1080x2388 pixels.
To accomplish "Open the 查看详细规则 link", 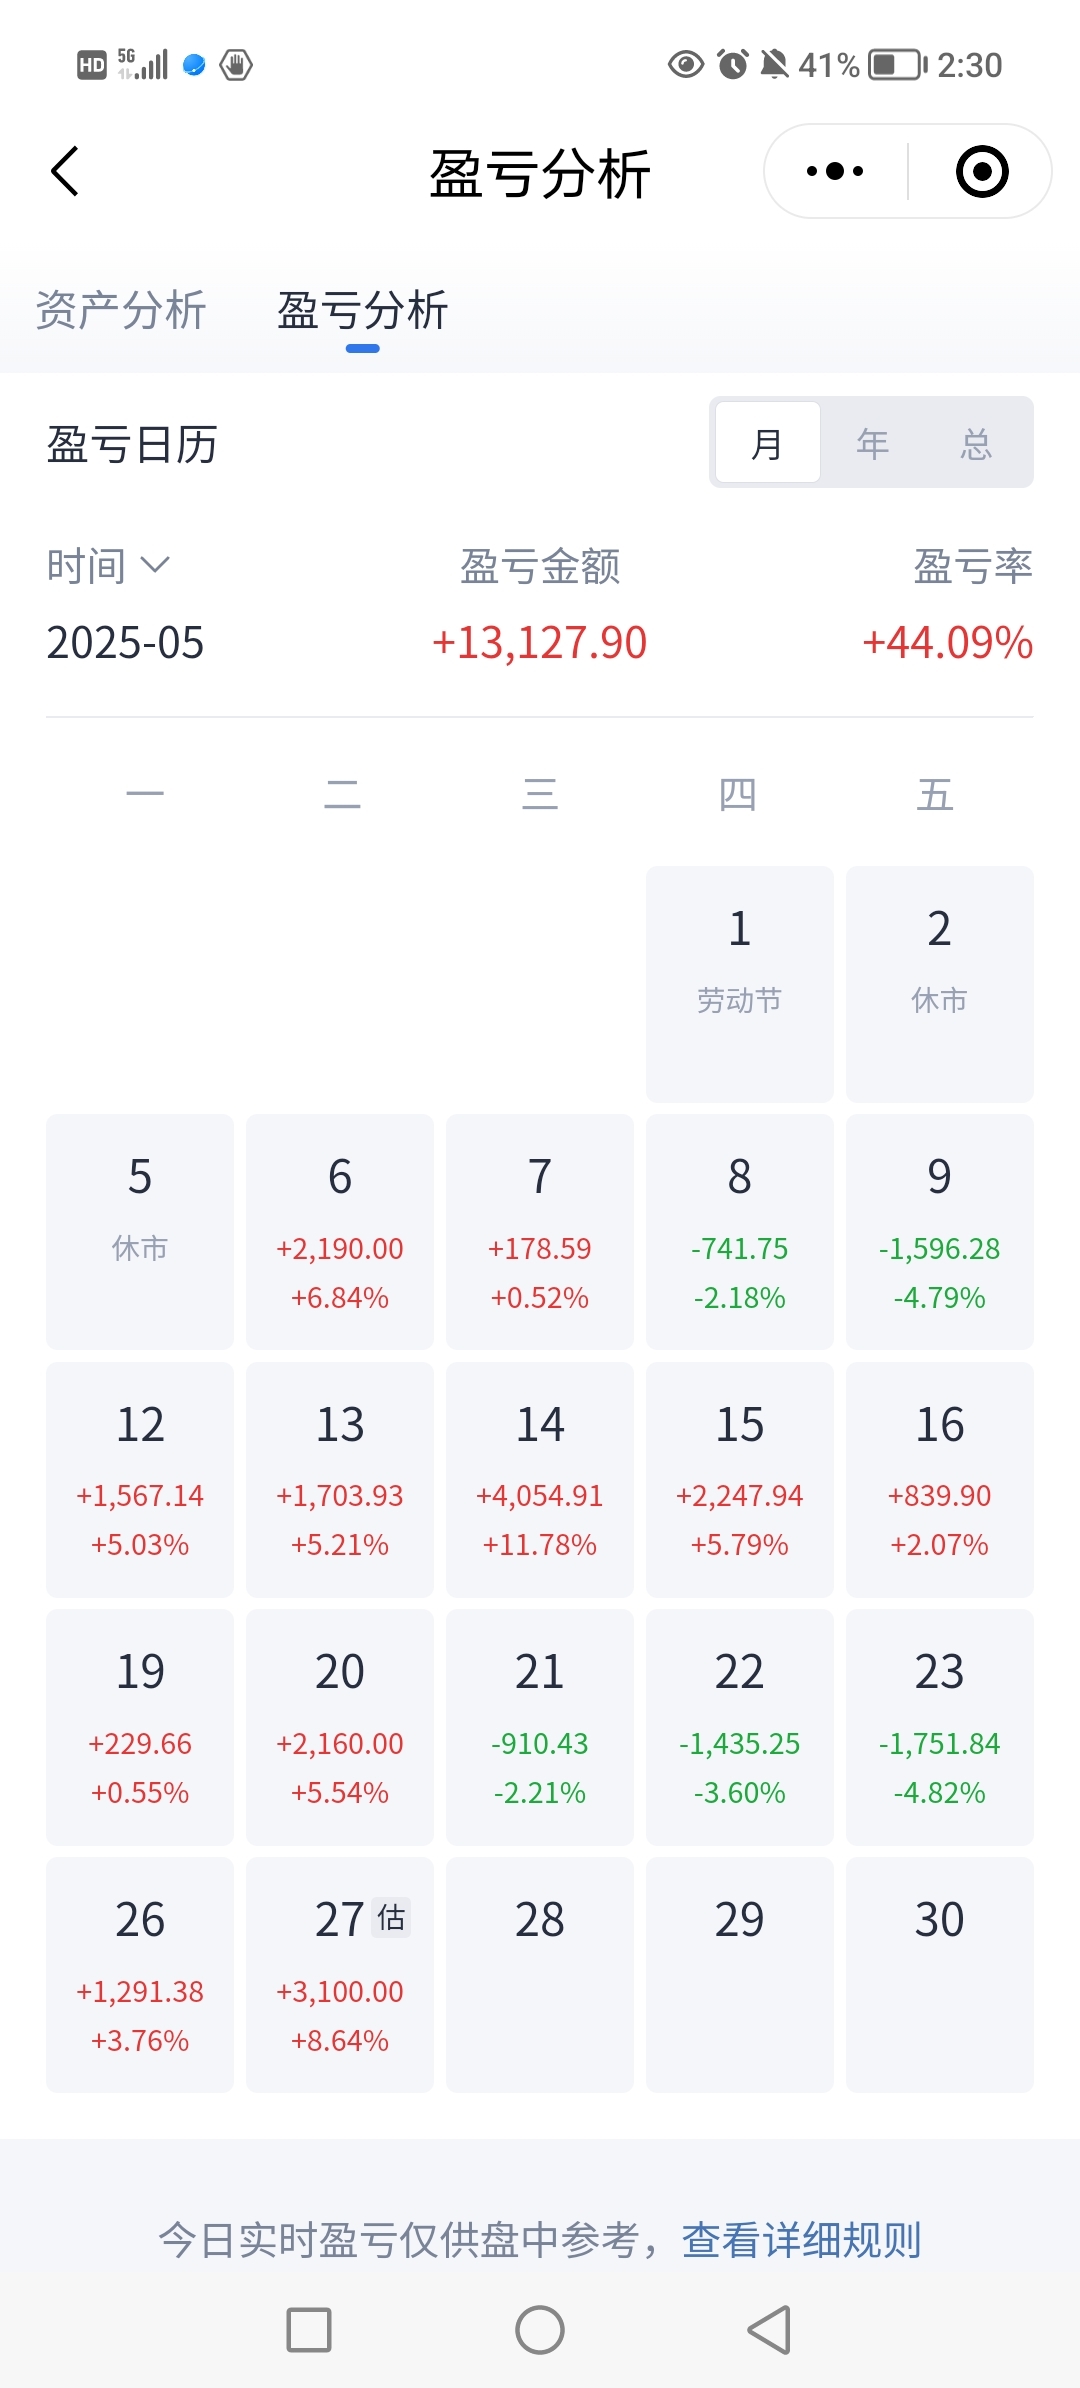I will [x=801, y=2240].
